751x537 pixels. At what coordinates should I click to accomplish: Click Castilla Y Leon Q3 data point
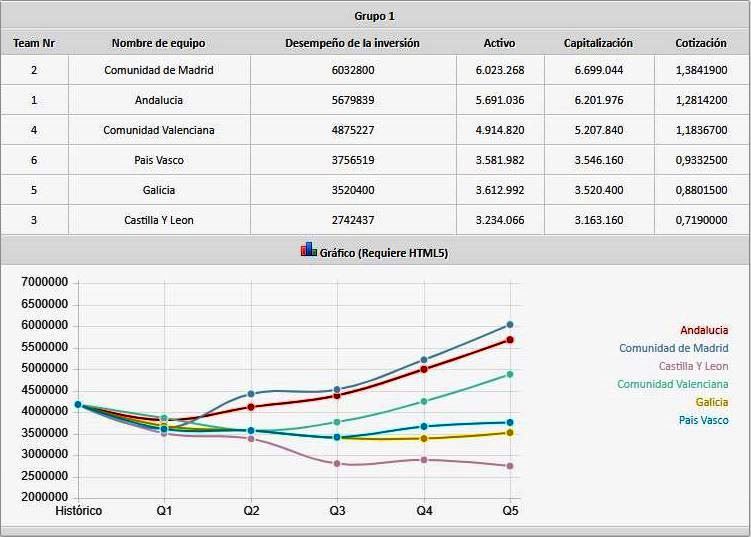(337, 464)
